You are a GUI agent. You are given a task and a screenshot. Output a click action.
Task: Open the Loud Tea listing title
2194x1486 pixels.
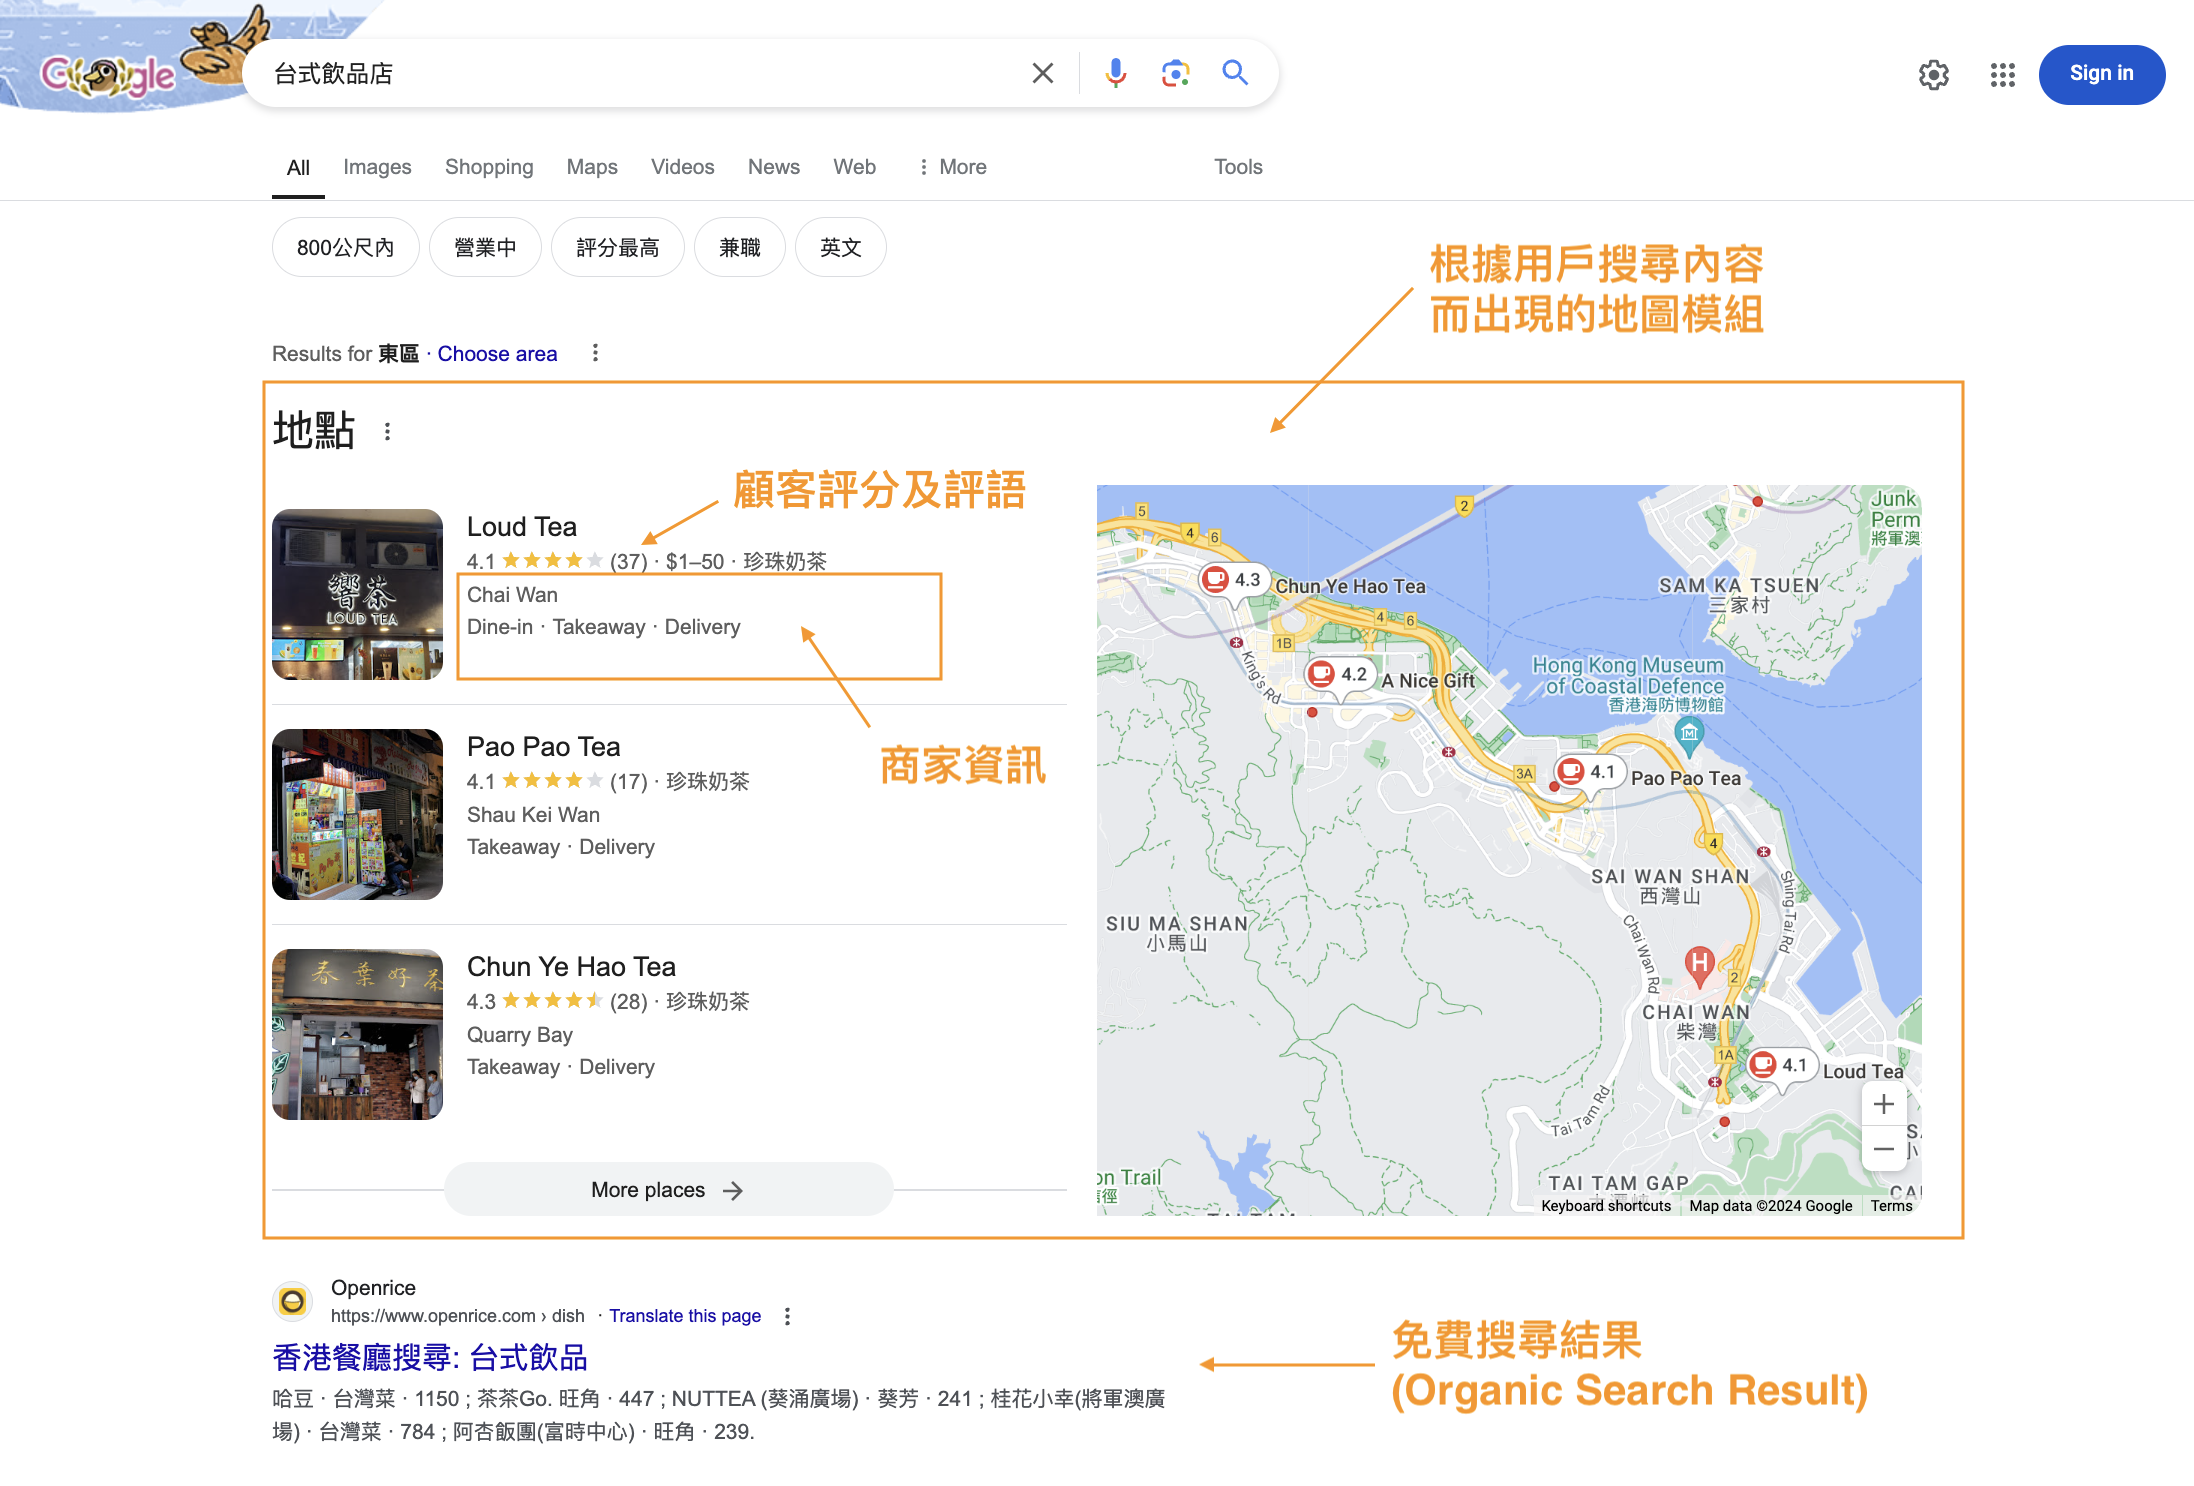pos(521,527)
